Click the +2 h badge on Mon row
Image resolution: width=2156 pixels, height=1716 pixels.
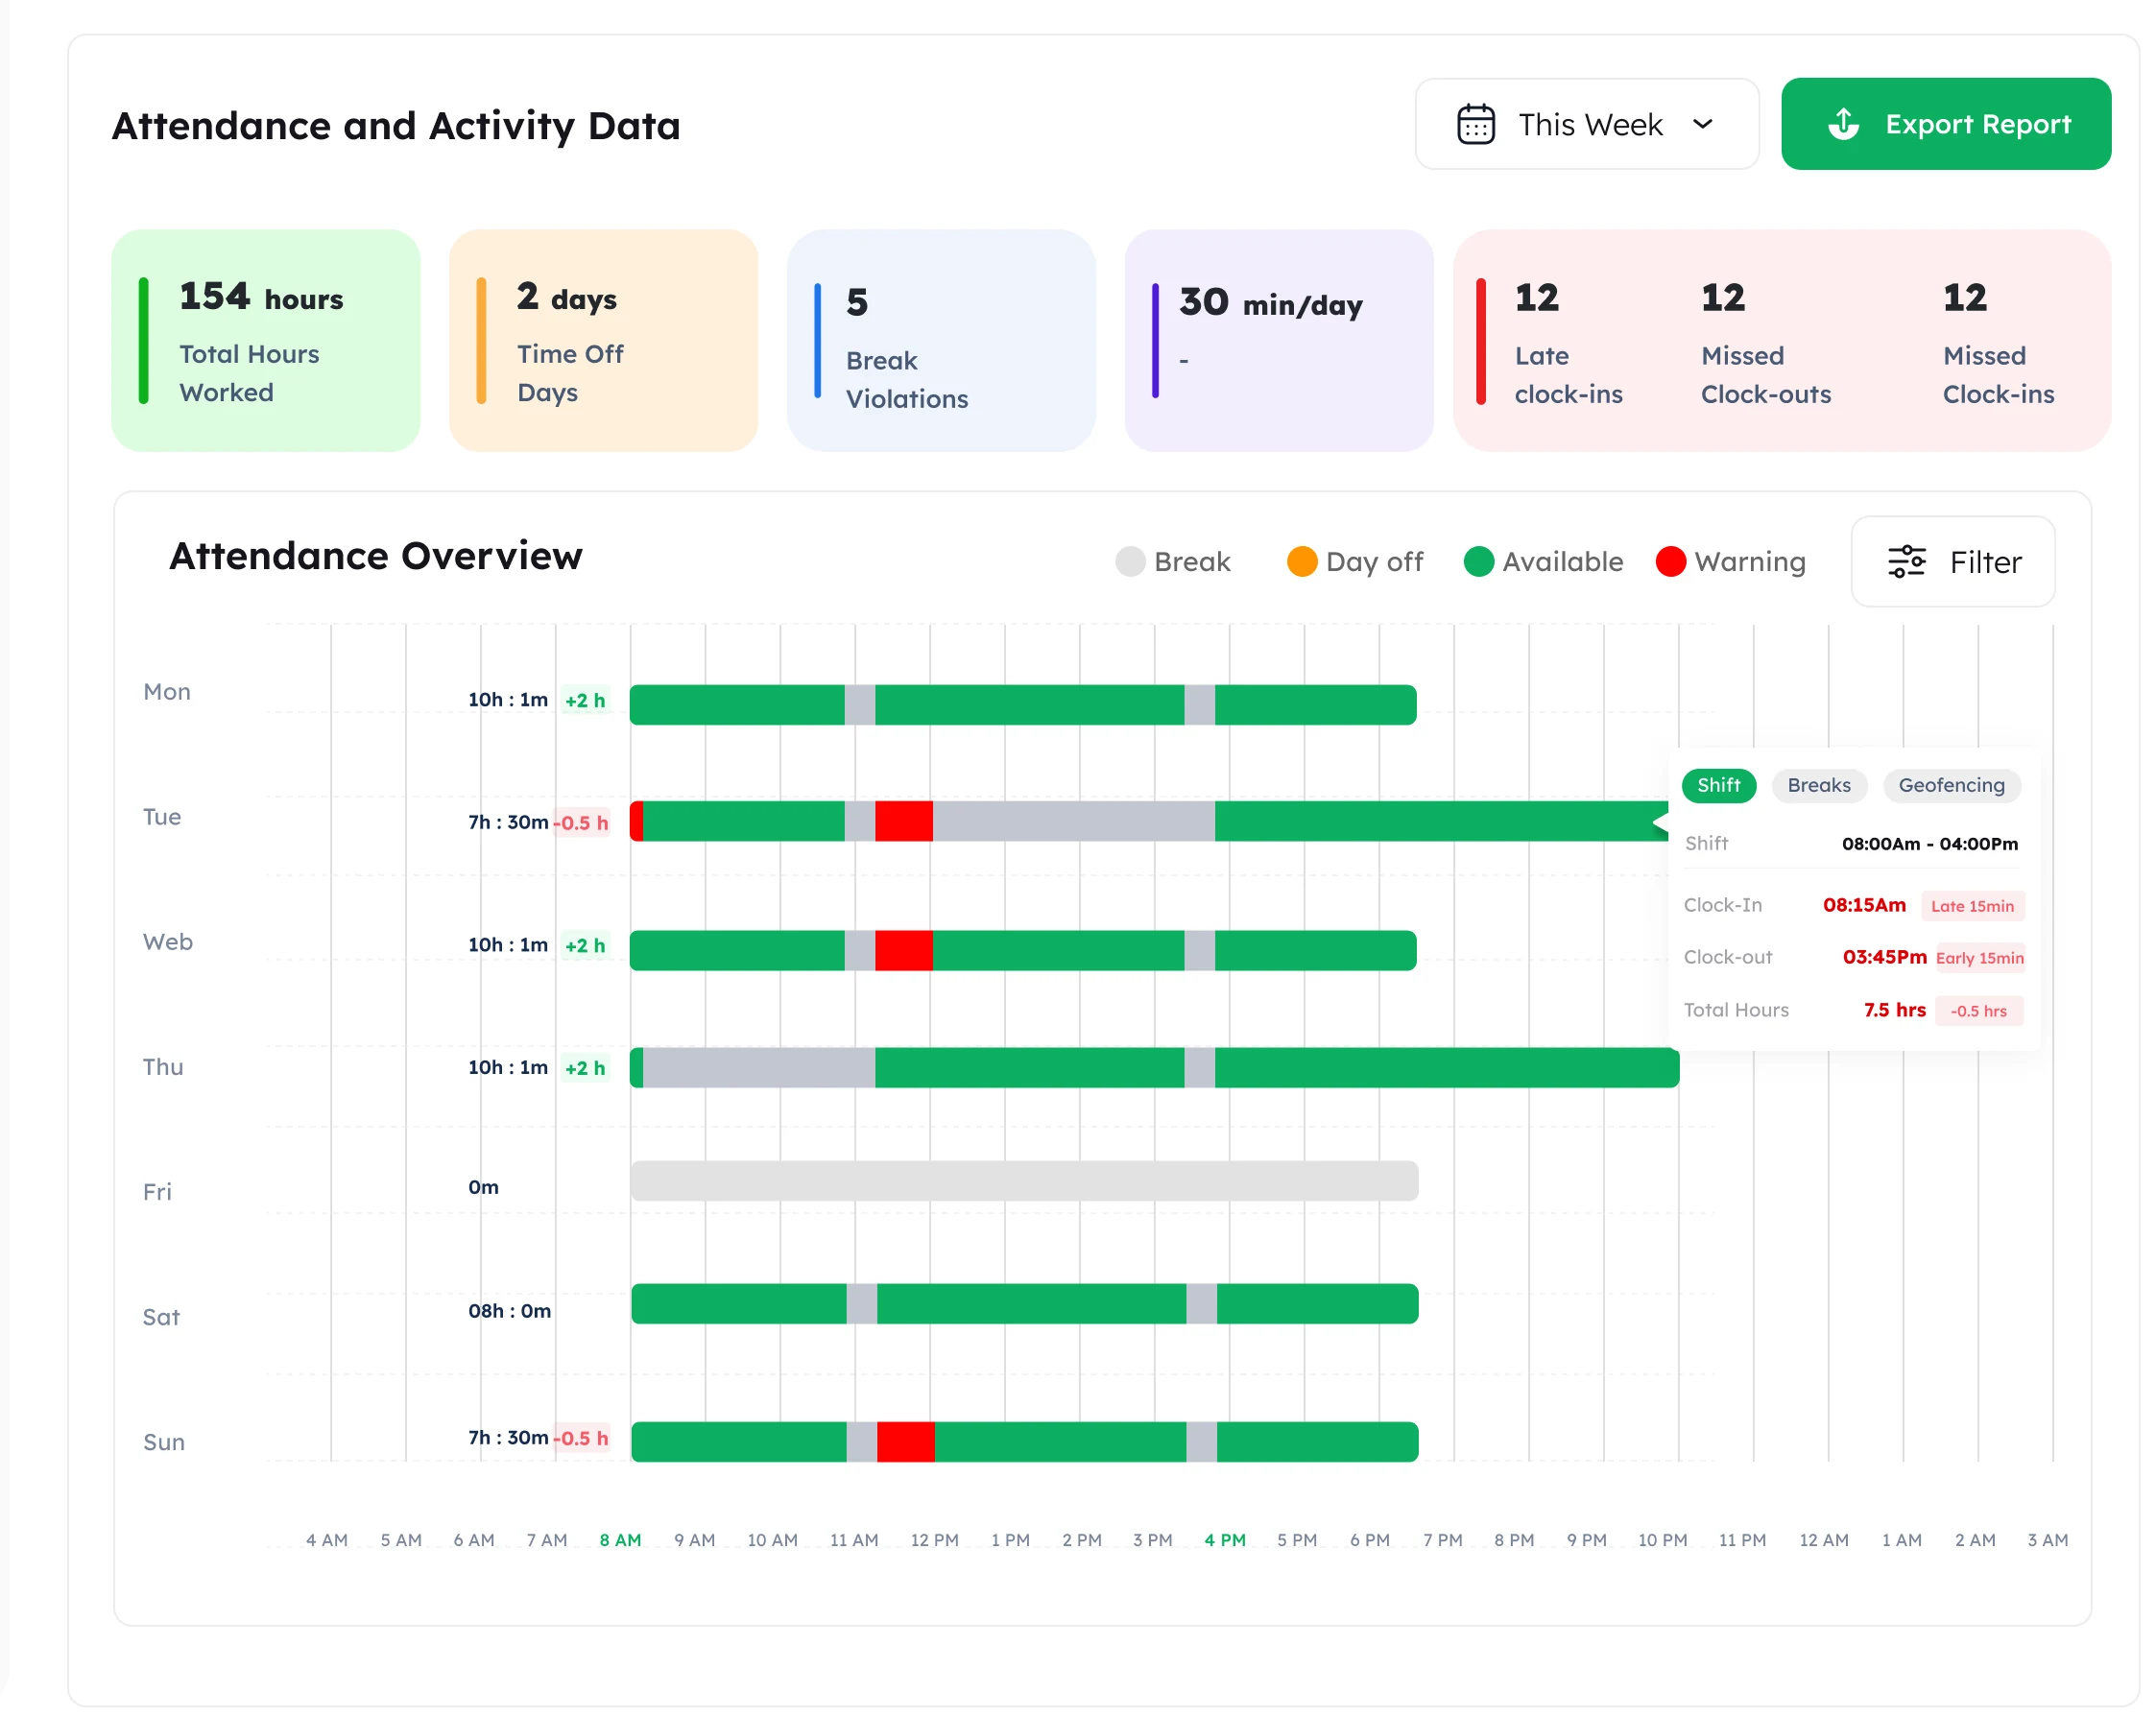(585, 701)
